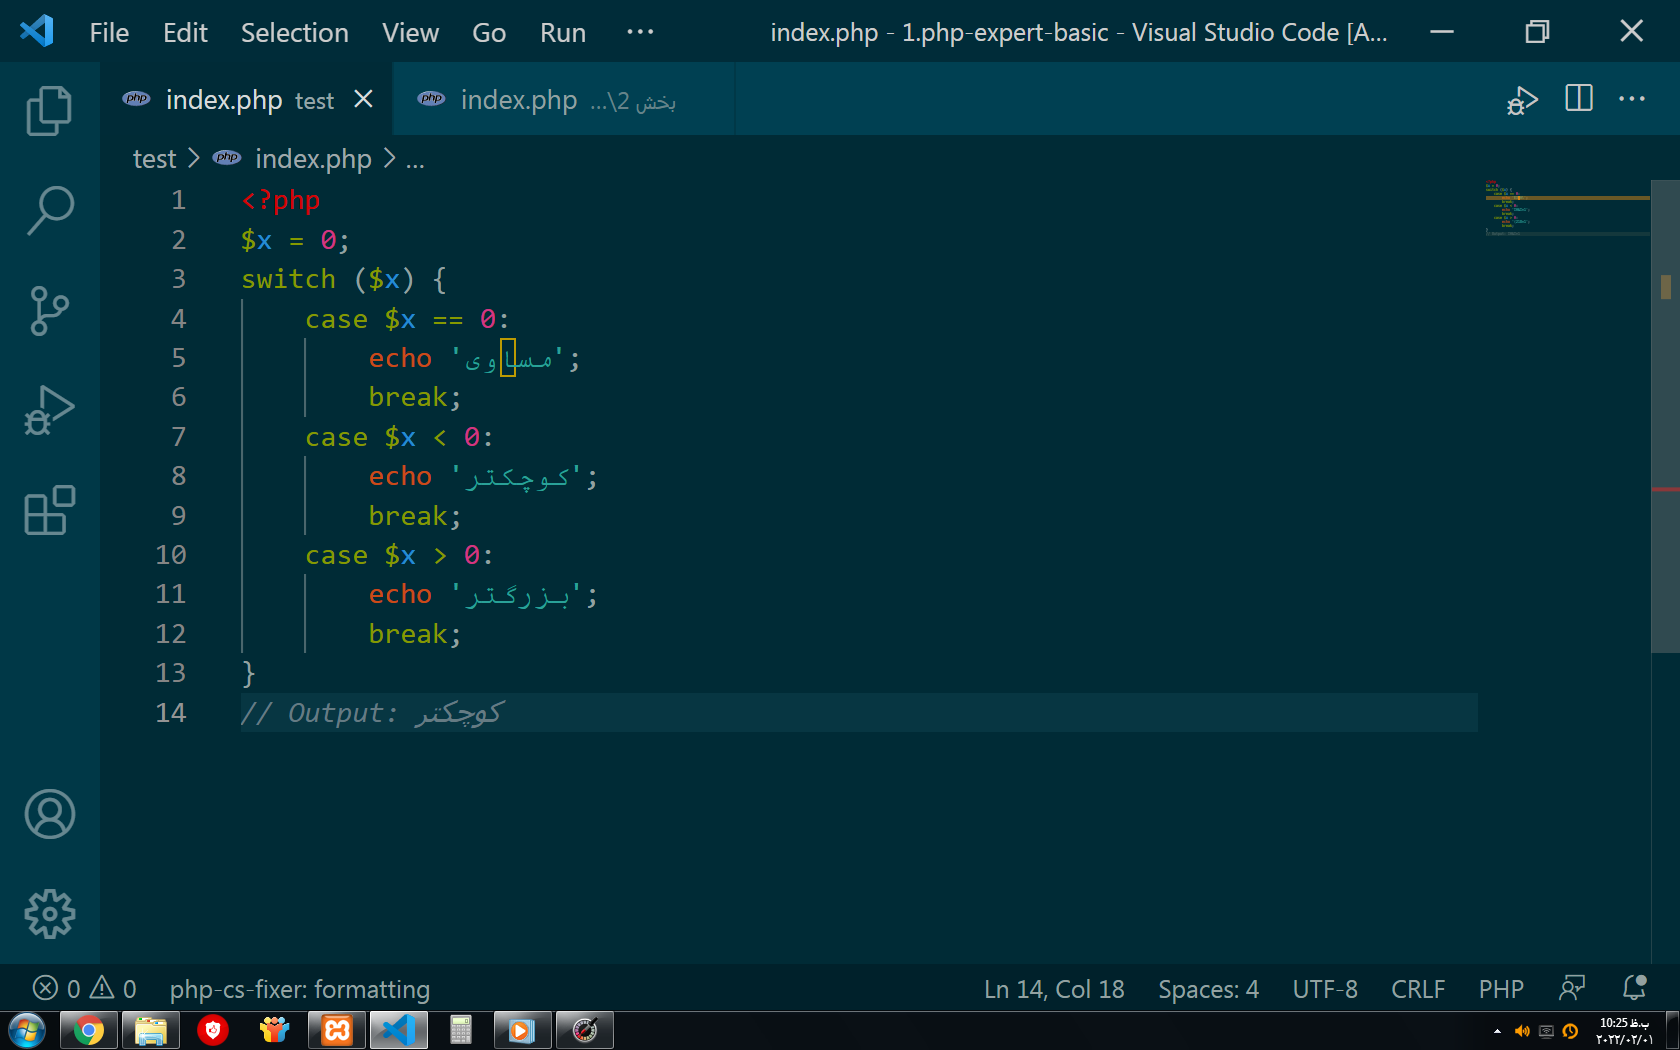Expand hidden menu items ellipsis

(x=640, y=32)
